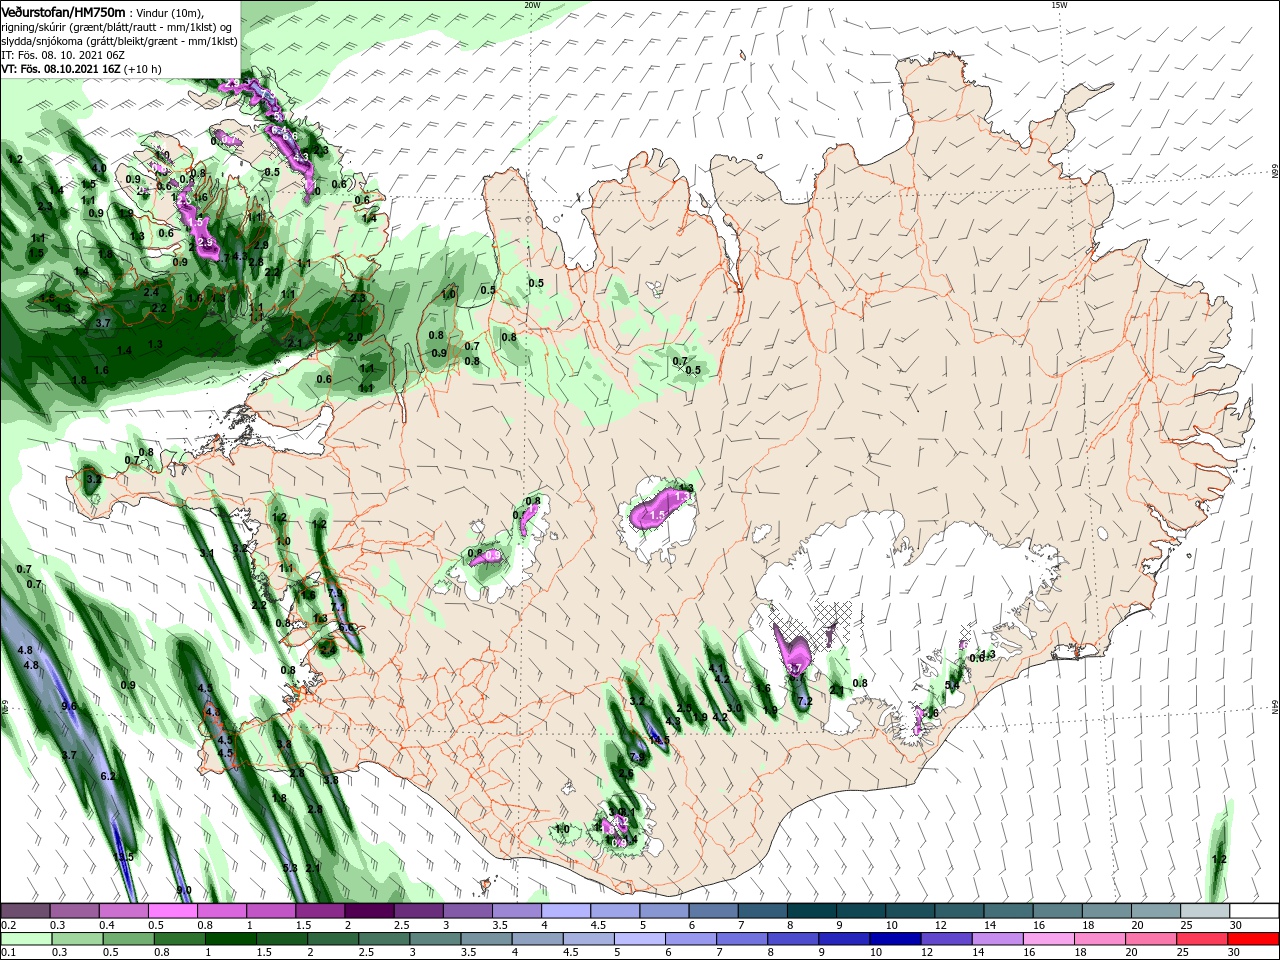1280x960 pixels.
Task: Click the 7.2 precipitation value on the map
Action: point(805,701)
